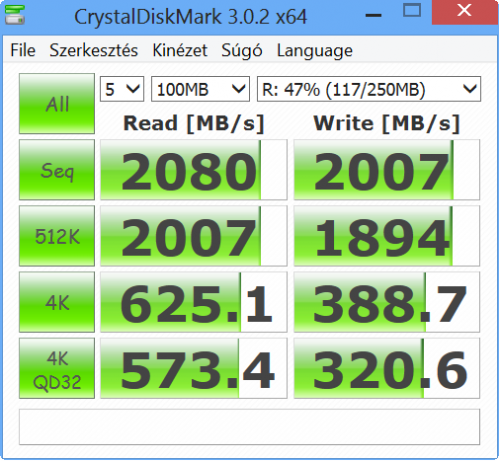The height and width of the screenshot is (461, 500).
Task: Open the test run count dropdown showing 5
Action: point(122,89)
